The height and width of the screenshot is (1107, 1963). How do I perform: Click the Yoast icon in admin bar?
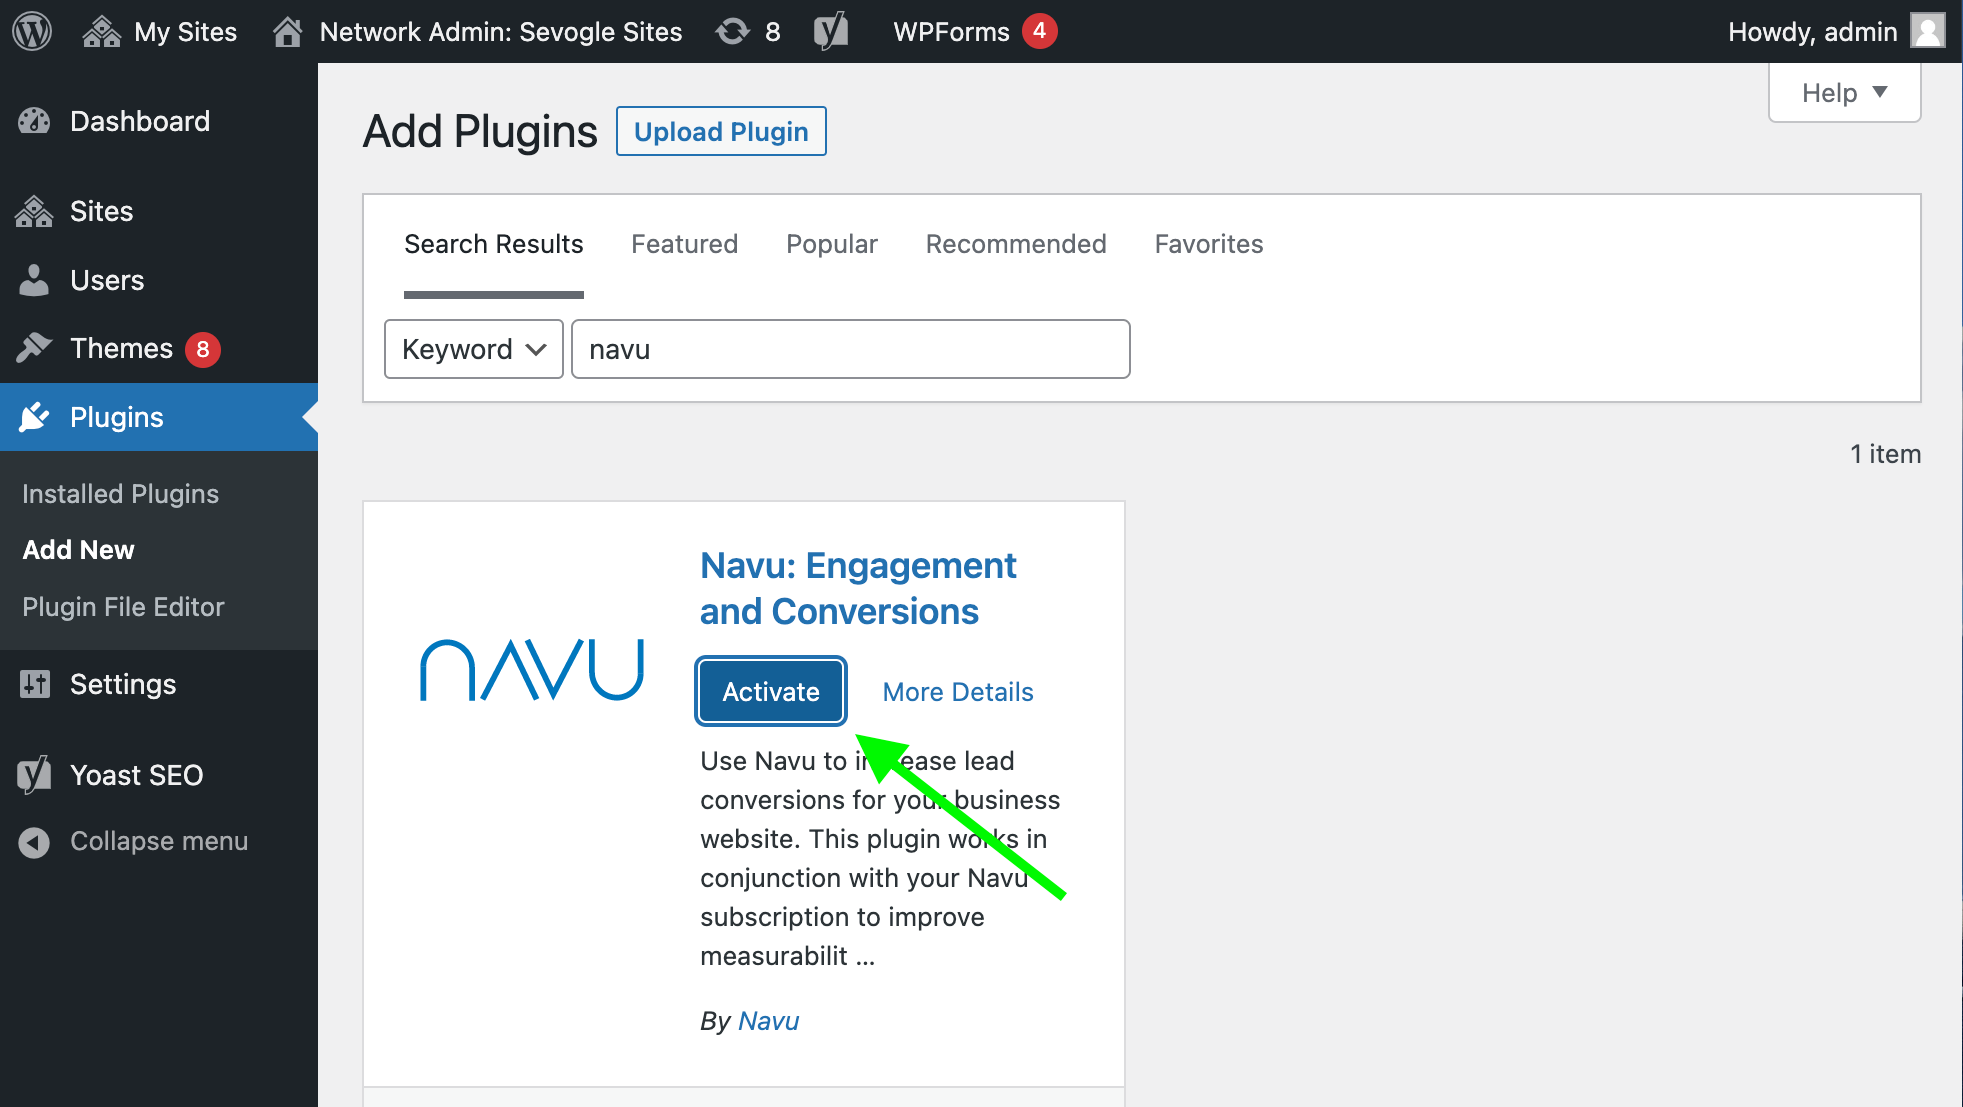pos(830,32)
